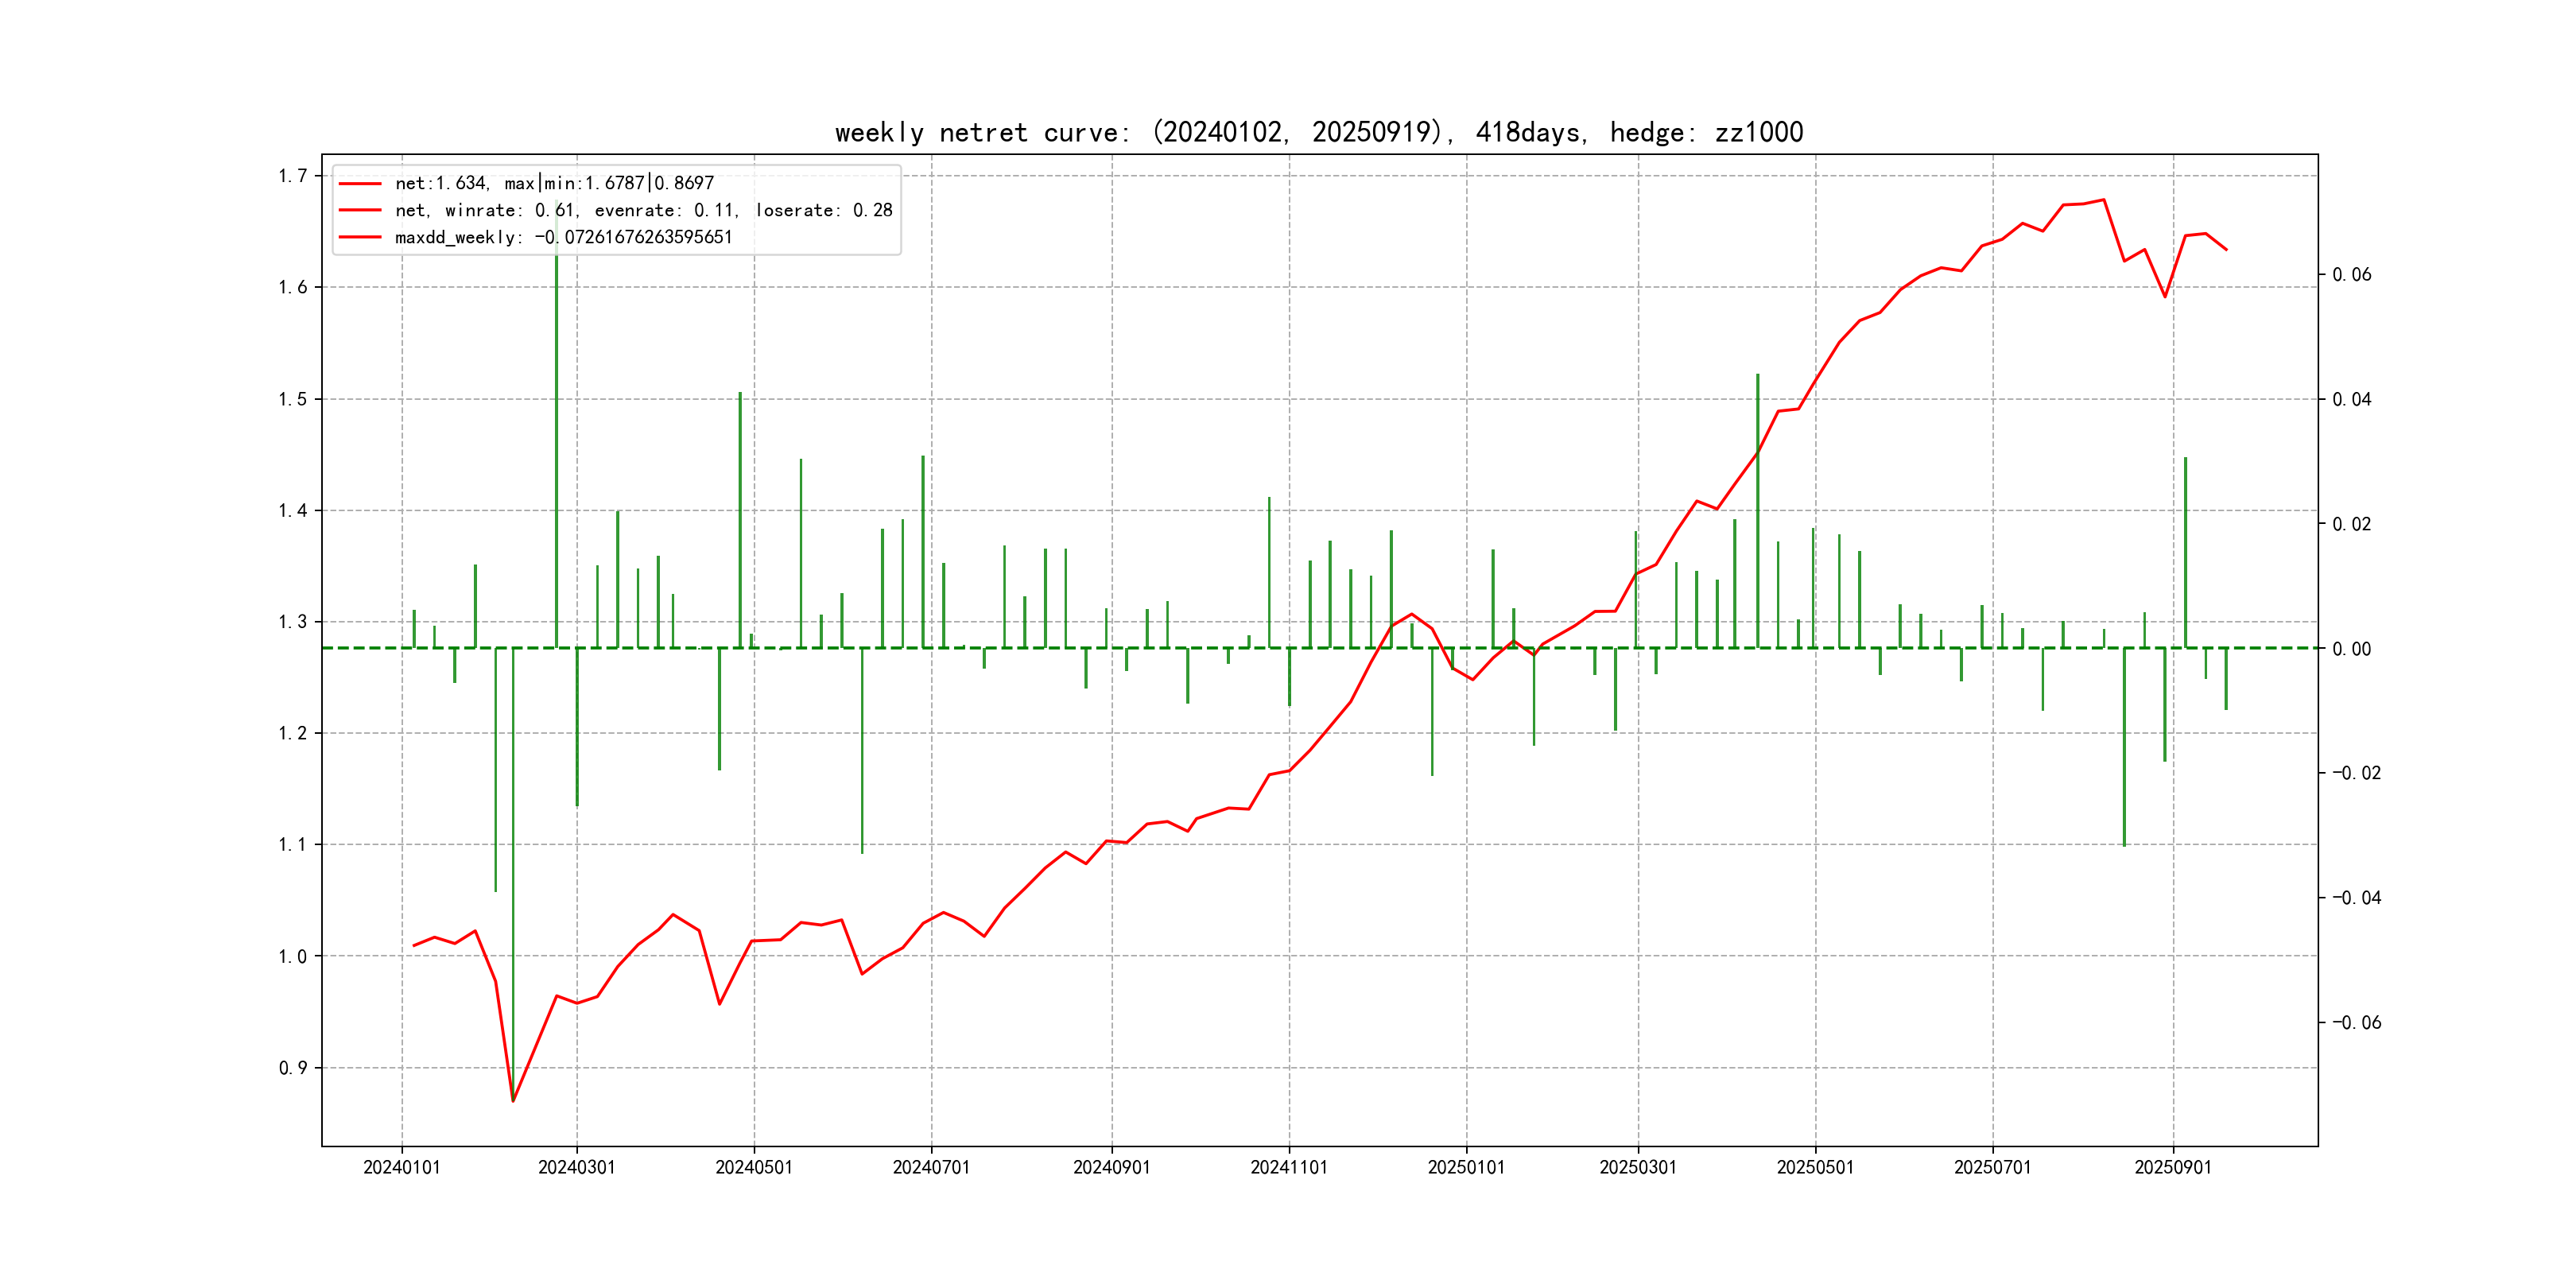Click the chart title text
This screenshot has height=1288, width=2576.
[1318, 133]
